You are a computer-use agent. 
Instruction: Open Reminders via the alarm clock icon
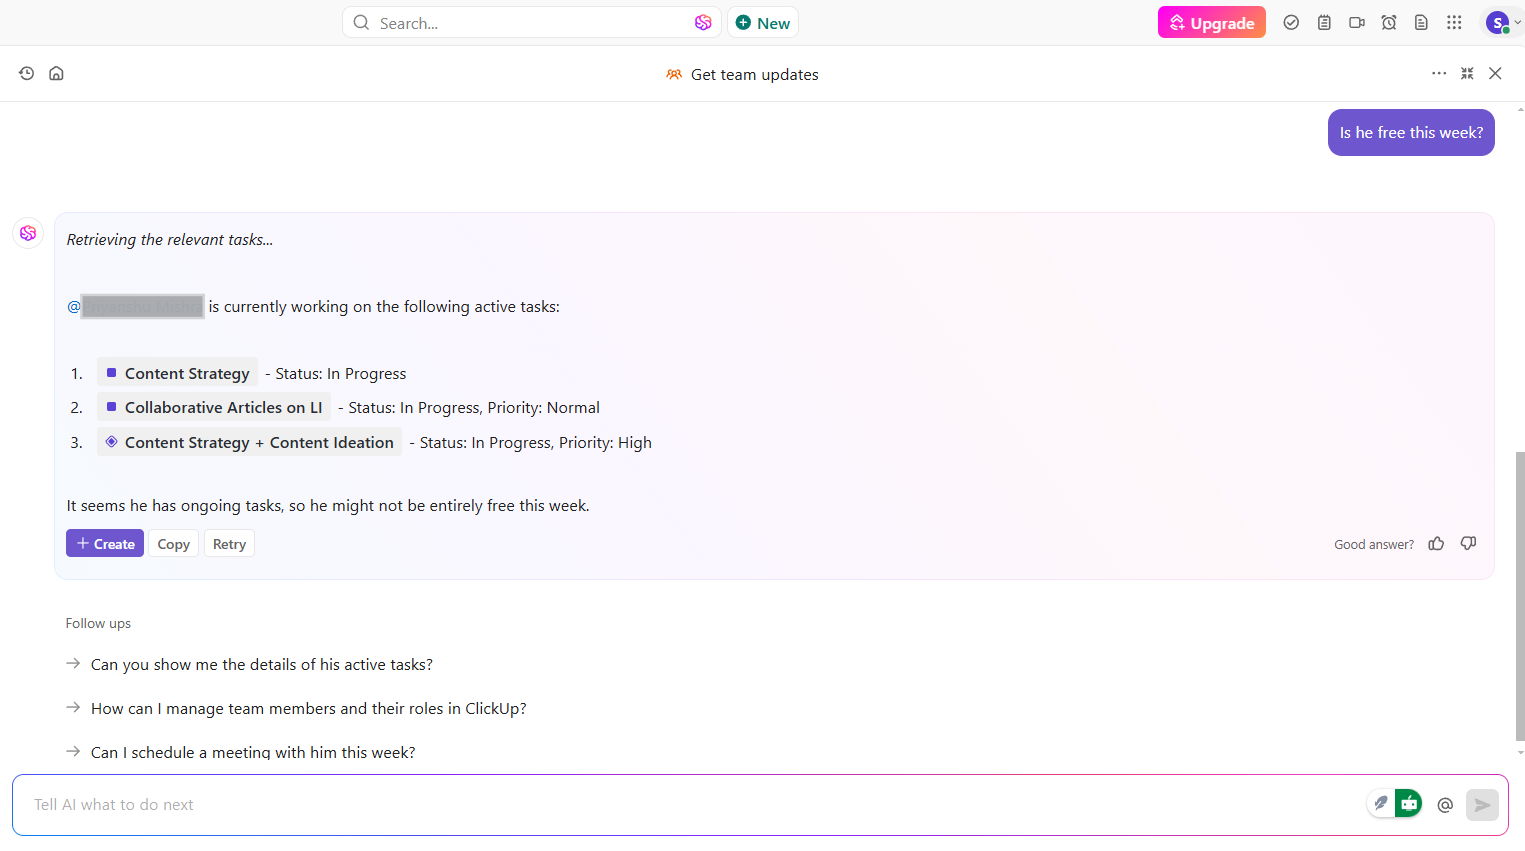pyautogui.click(x=1389, y=22)
